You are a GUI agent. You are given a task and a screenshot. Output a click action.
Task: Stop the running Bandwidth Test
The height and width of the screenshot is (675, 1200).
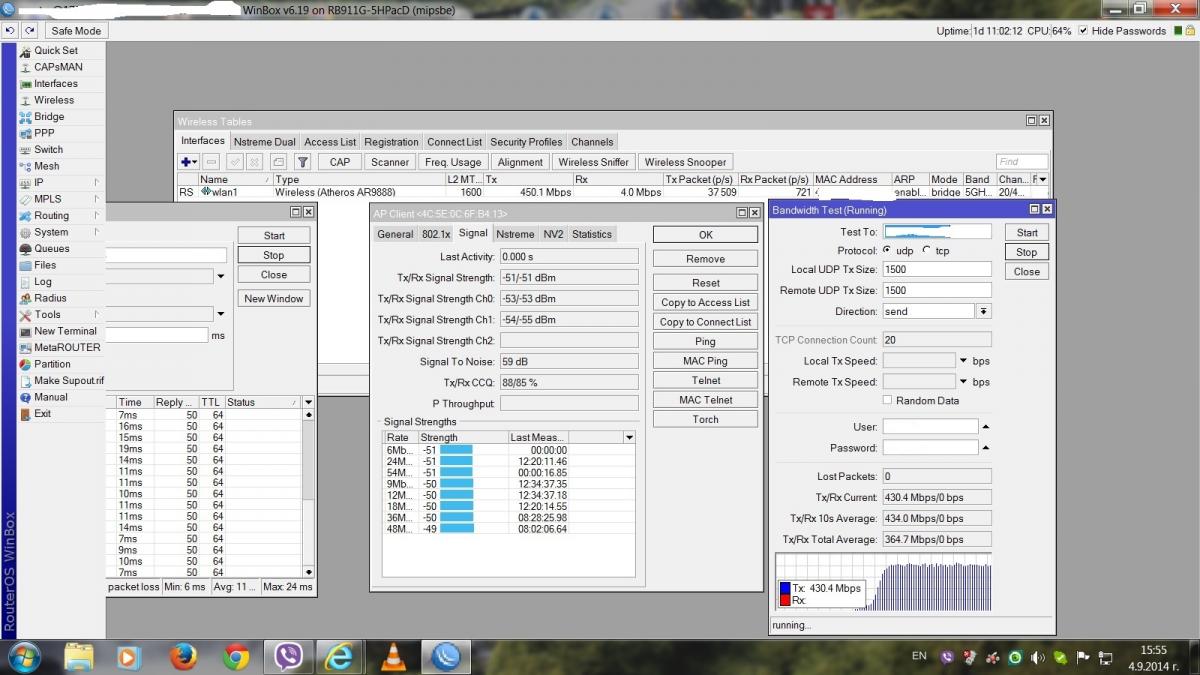click(1026, 252)
